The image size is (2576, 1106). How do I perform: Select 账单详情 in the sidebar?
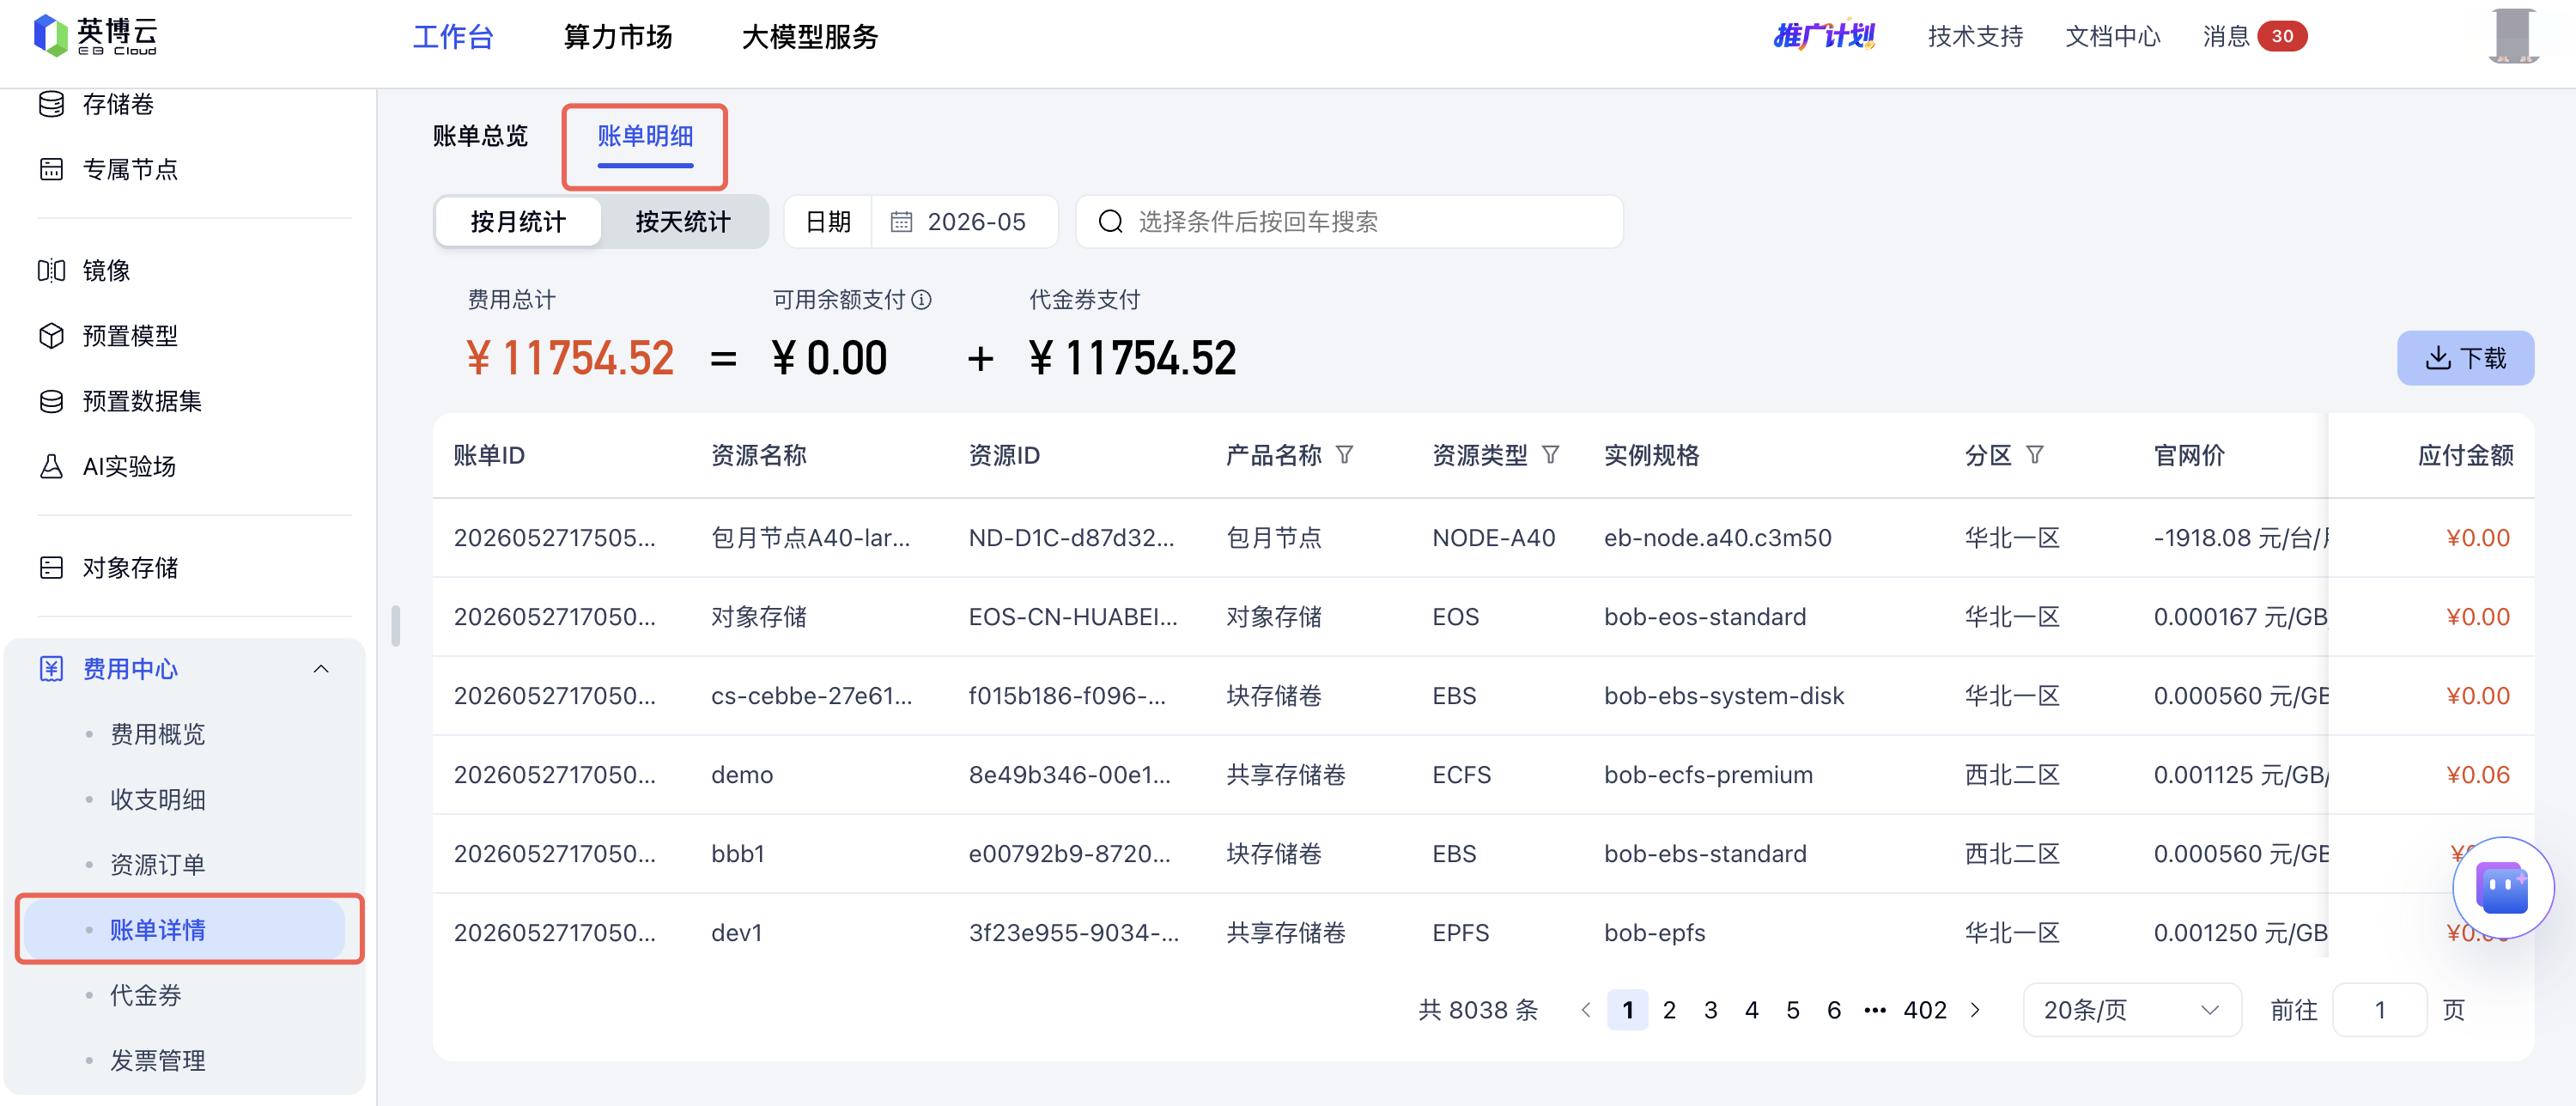click(x=185, y=929)
